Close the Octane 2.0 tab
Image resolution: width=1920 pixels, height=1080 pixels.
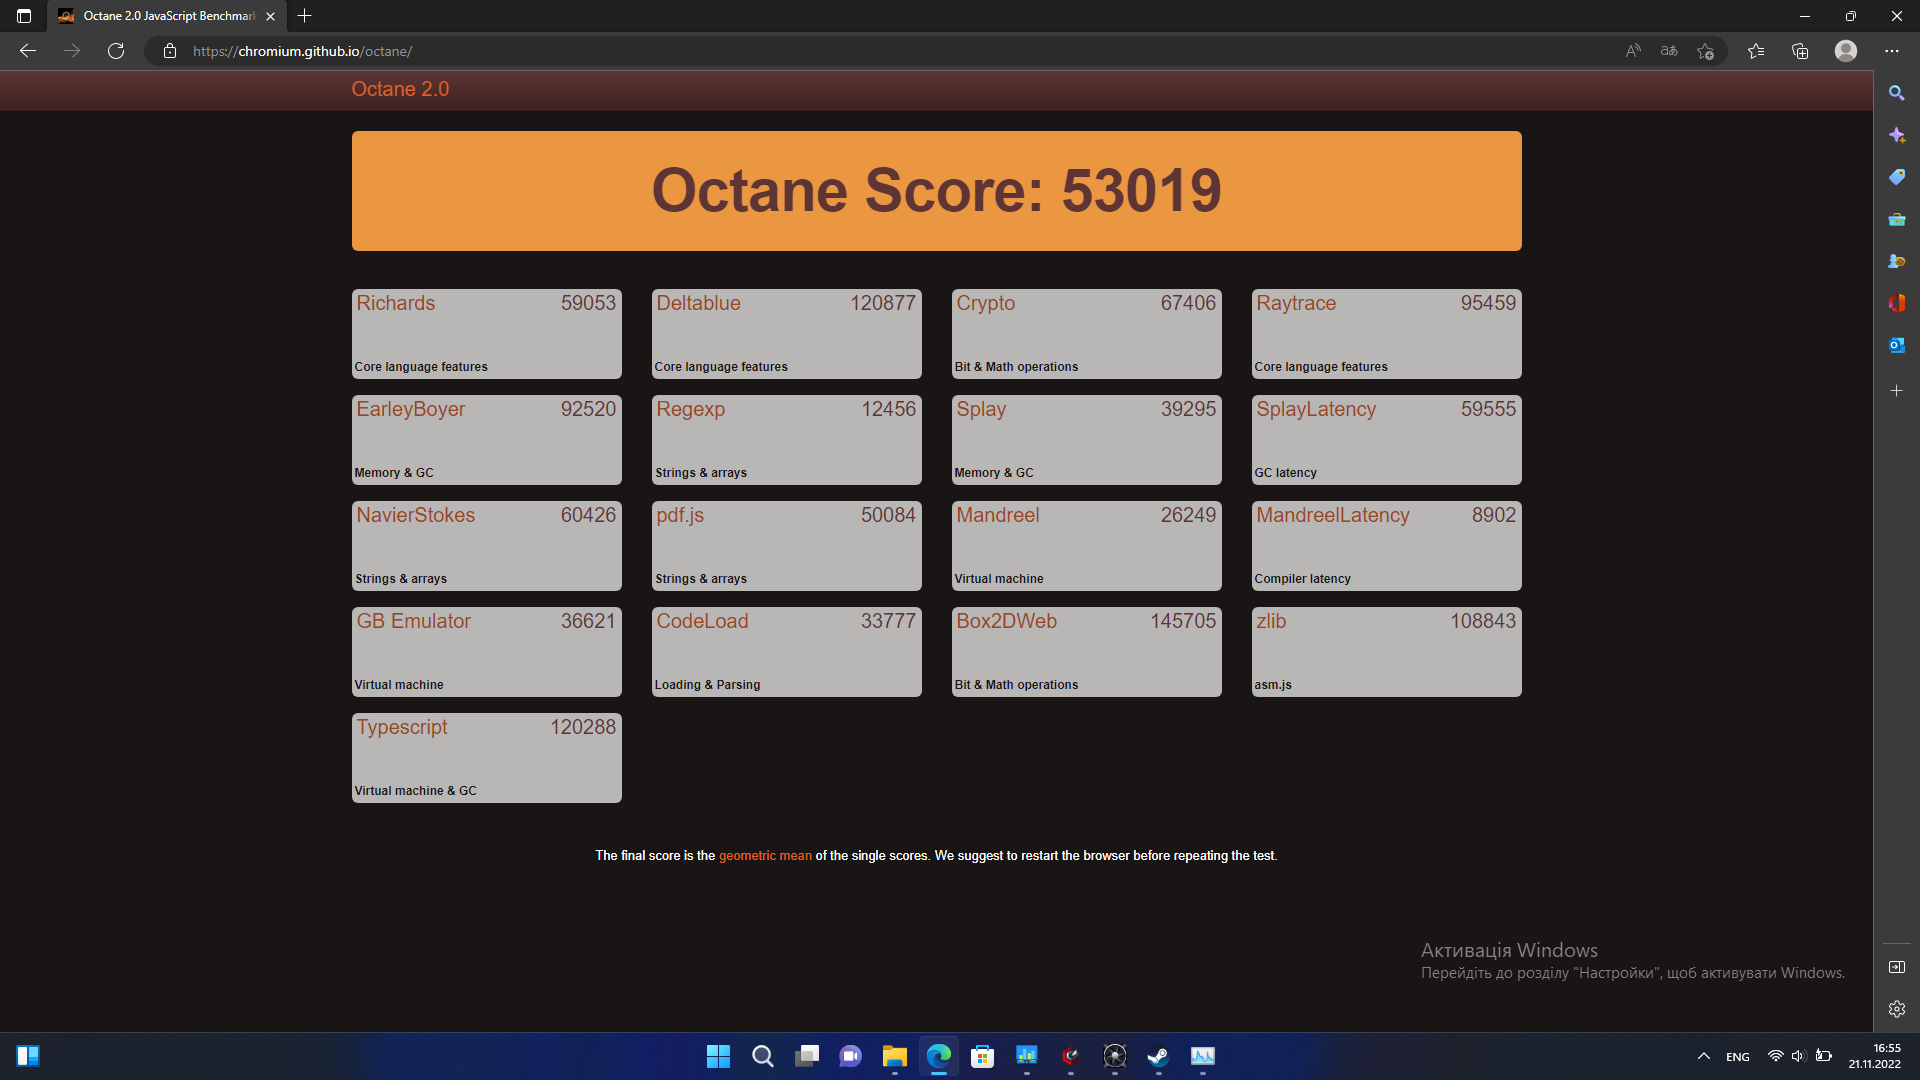[270, 16]
